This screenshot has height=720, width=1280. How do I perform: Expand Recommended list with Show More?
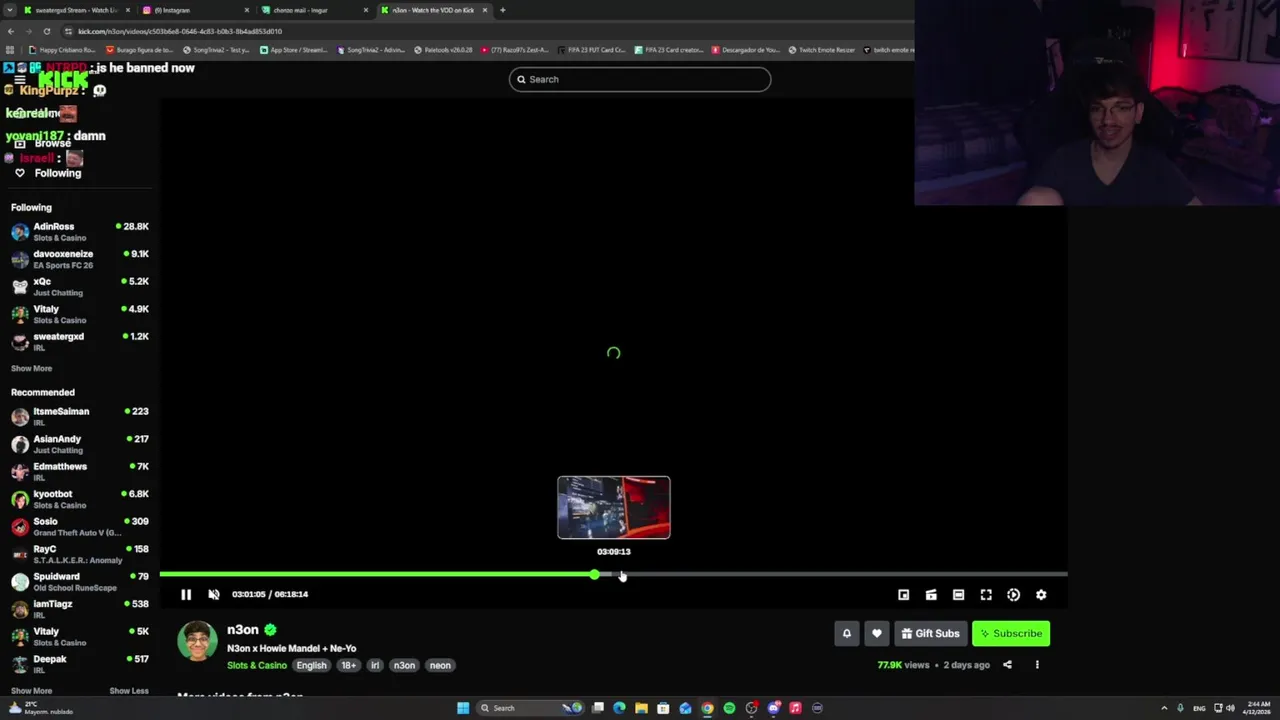pyautogui.click(x=31, y=691)
